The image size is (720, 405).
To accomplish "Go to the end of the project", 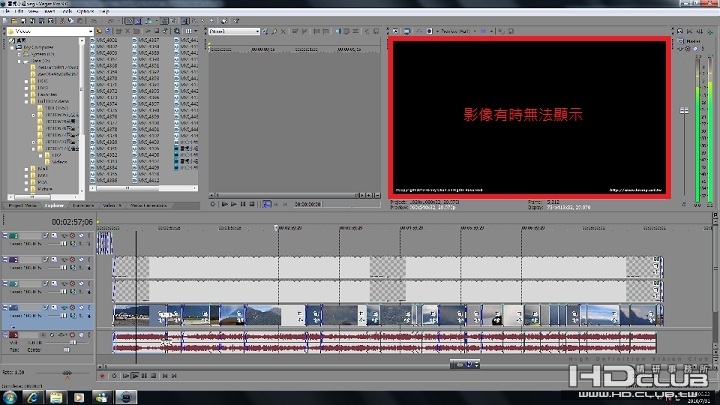I will pyautogui.click(x=174, y=376).
